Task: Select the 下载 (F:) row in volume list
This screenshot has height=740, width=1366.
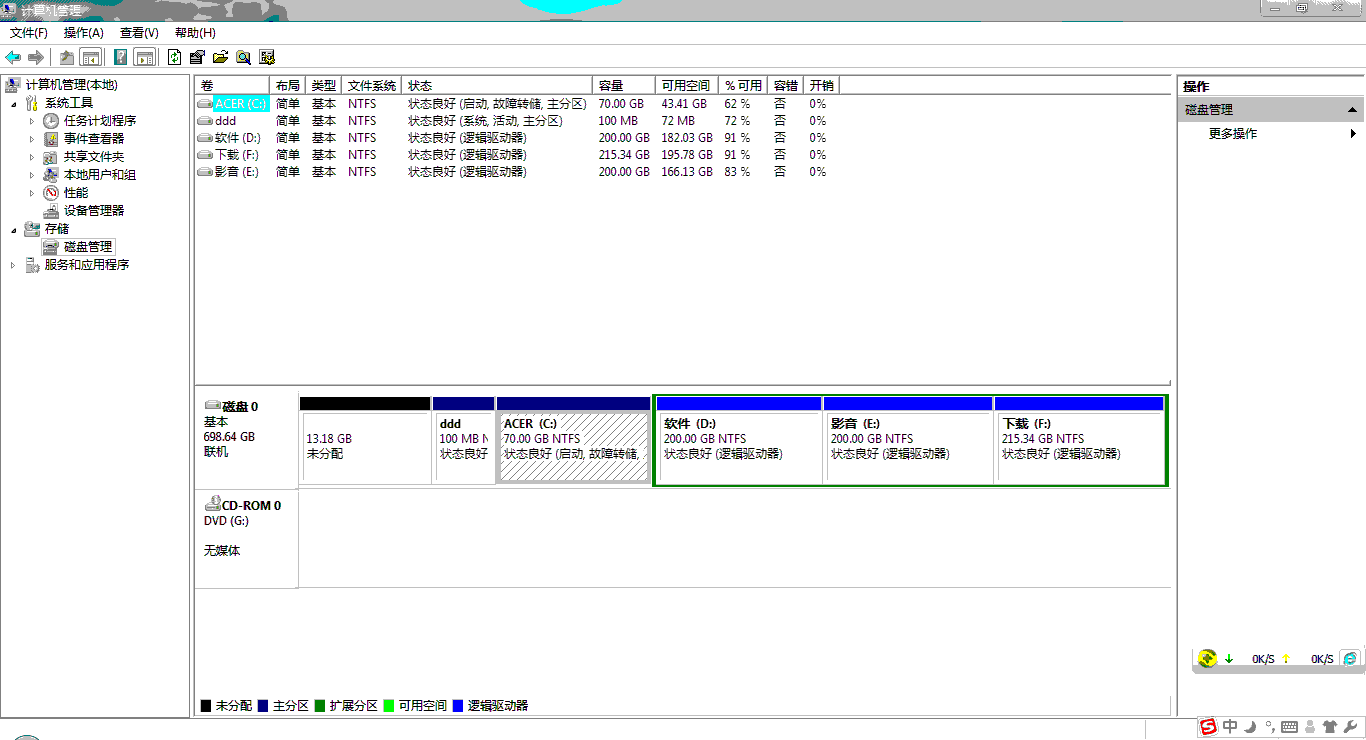Action: (x=516, y=155)
